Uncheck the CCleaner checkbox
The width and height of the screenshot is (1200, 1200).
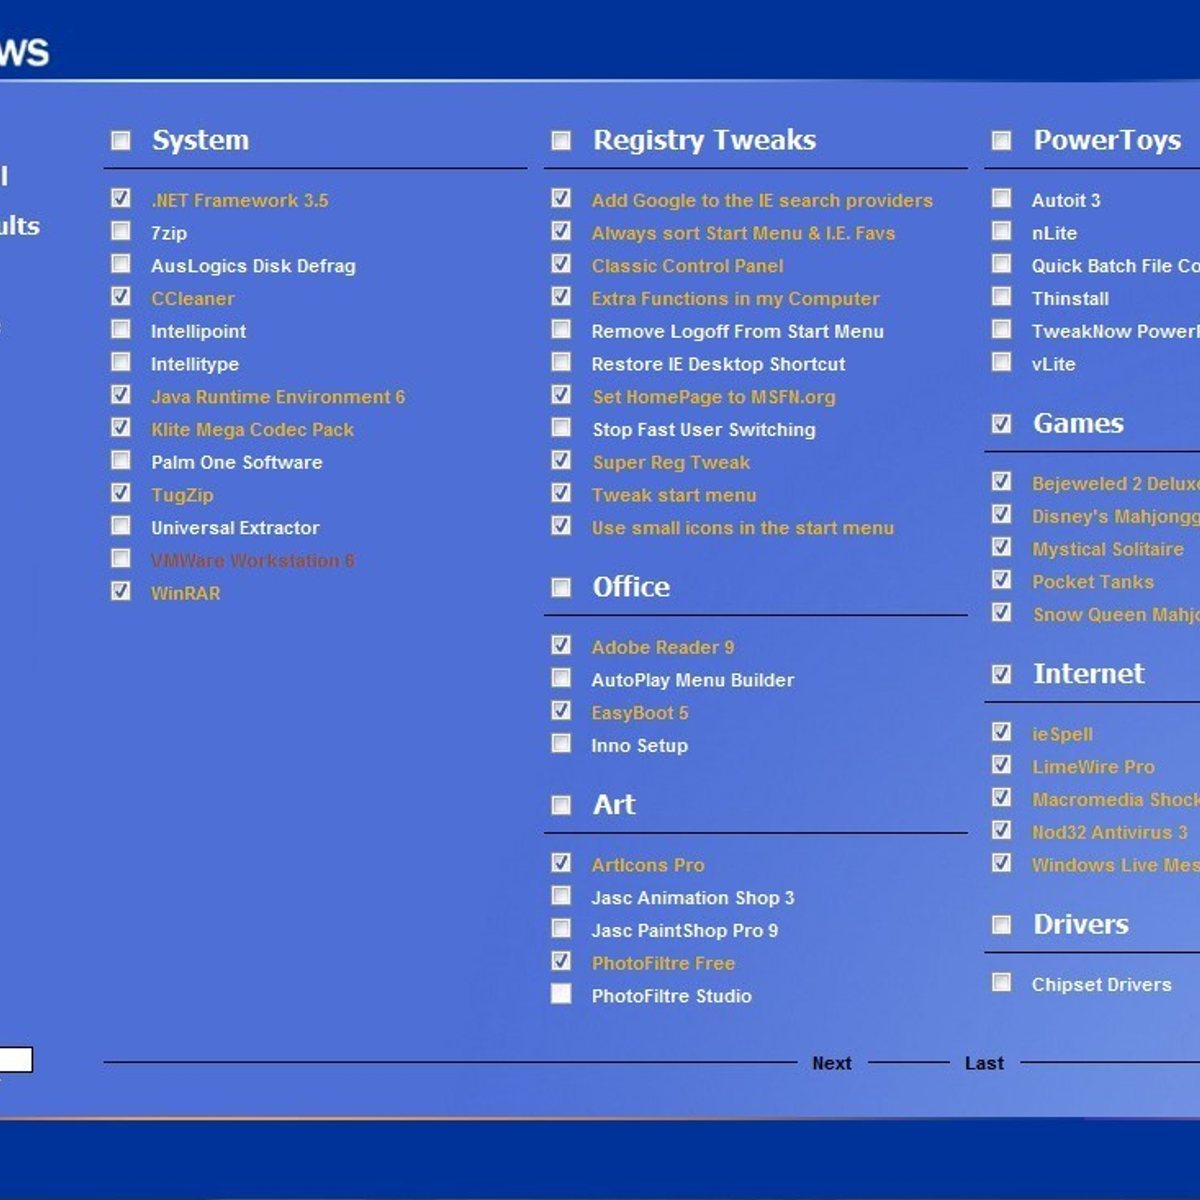click(x=121, y=297)
